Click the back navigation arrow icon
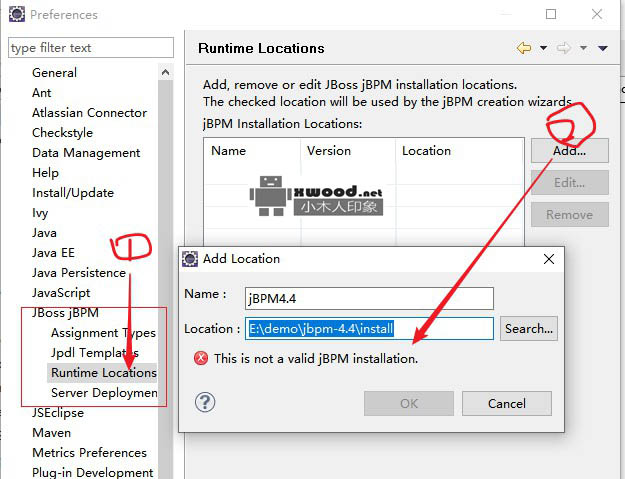Screen dimensions: 625x479 [x=524, y=48]
